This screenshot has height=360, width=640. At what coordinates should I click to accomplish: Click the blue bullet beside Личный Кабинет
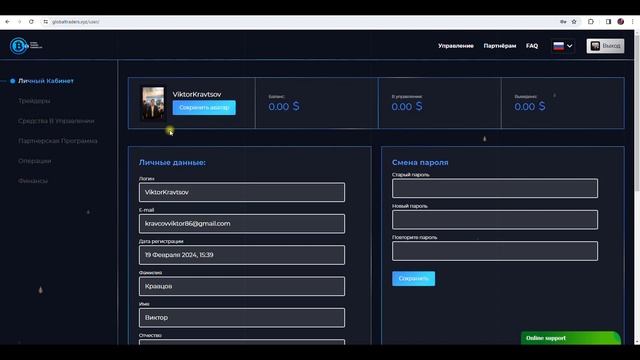point(13,81)
